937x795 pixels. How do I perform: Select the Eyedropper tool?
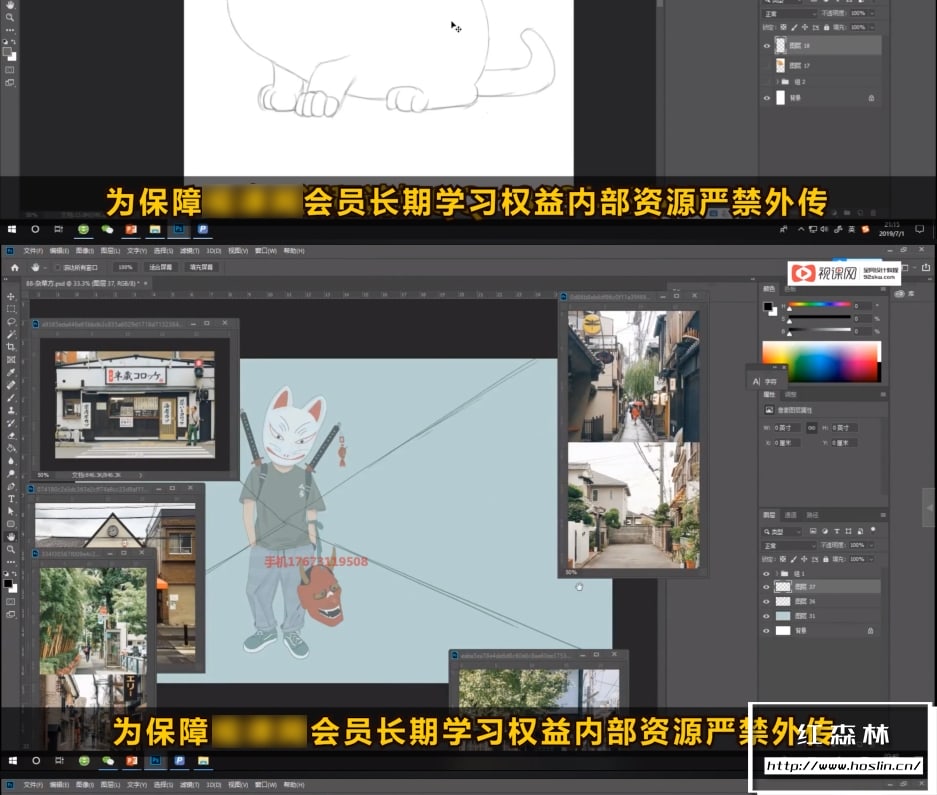click(x=11, y=372)
